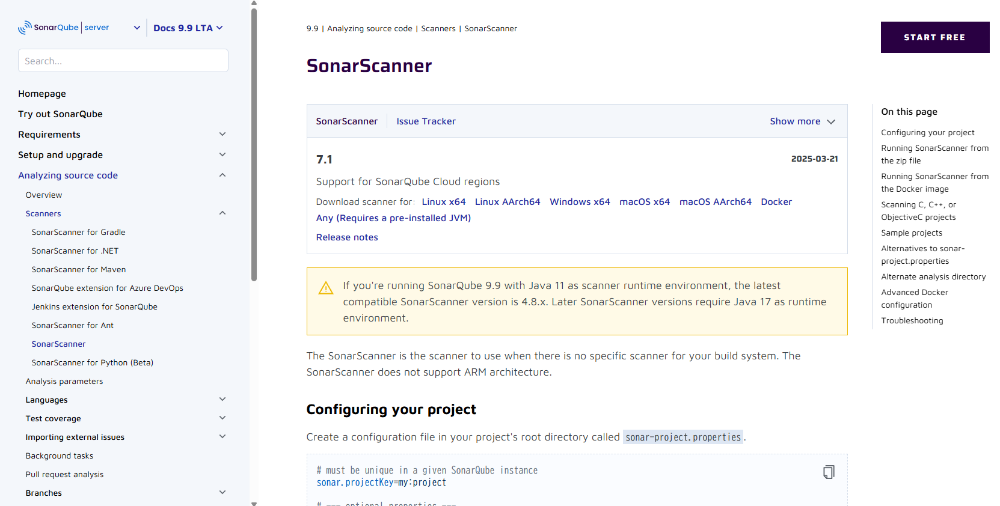Open SonarScanner for Ant page
Image resolution: width=1000 pixels, height=506 pixels.
(73, 325)
